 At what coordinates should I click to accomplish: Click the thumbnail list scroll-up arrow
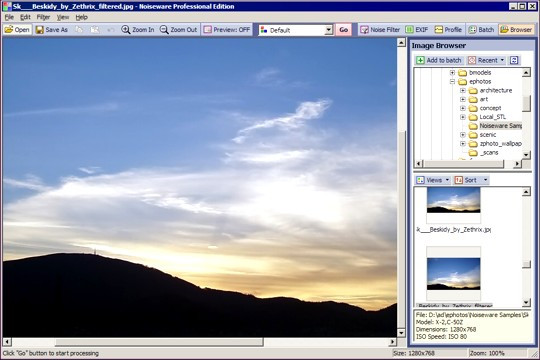click(x=526, y=192)
